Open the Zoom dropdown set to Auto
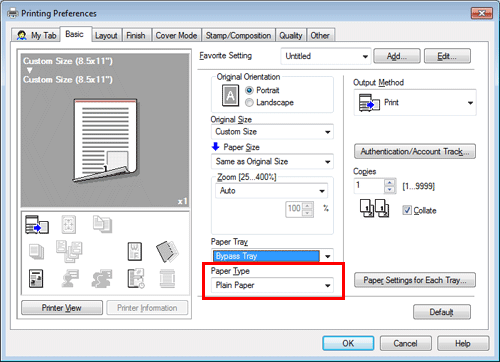The width and height of the screenshot is (500, 362). [x=272, y=191]
